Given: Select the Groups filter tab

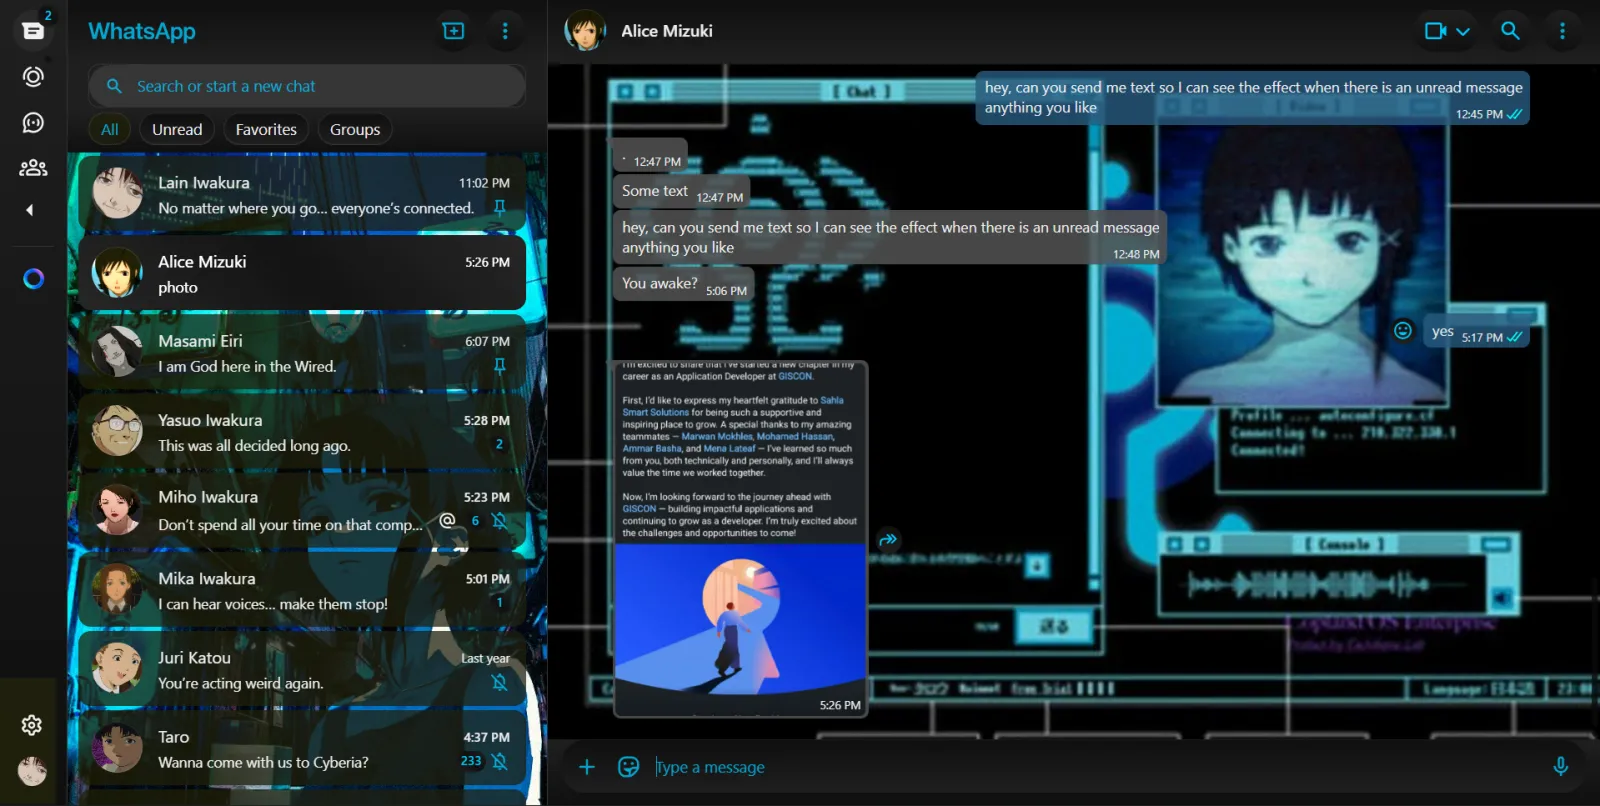Looking at the screenshot, I should click(x=355, y=129).
